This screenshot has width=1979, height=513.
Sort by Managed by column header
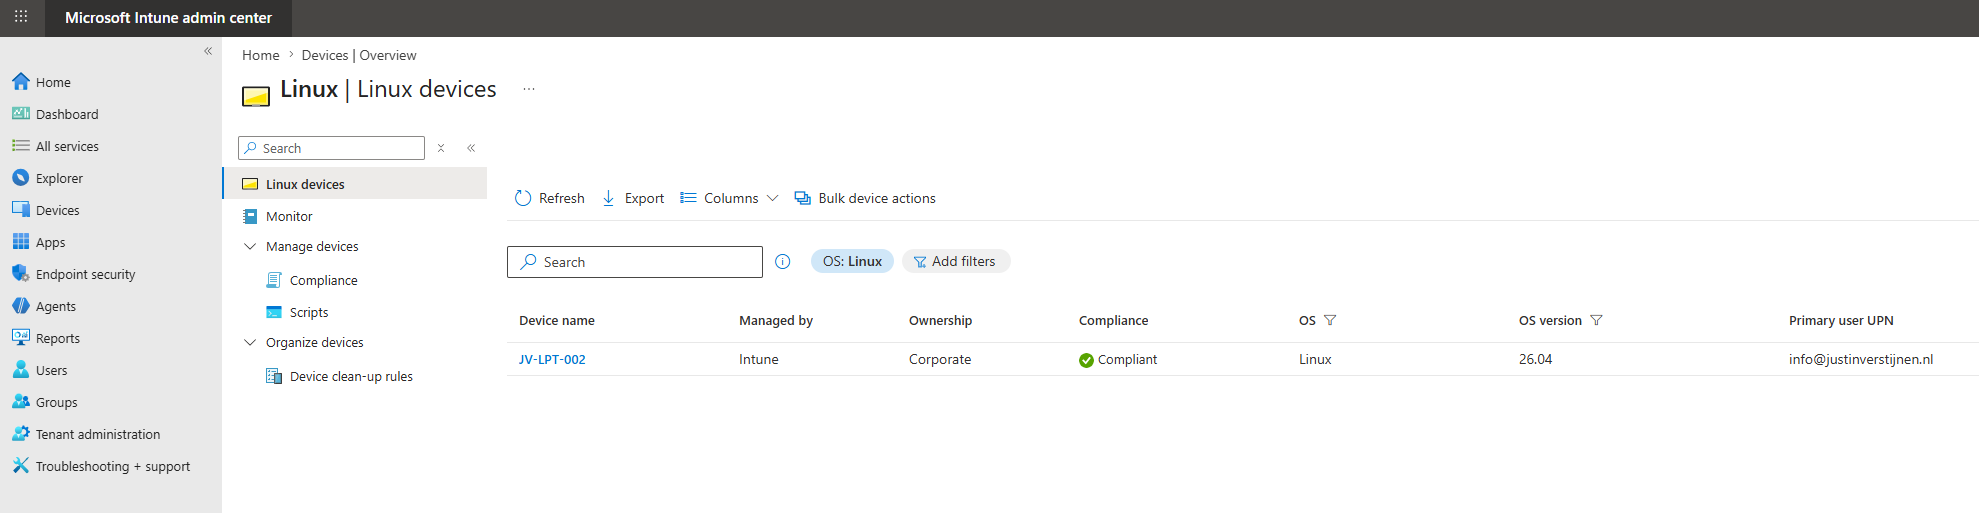[x=776, y=320]
